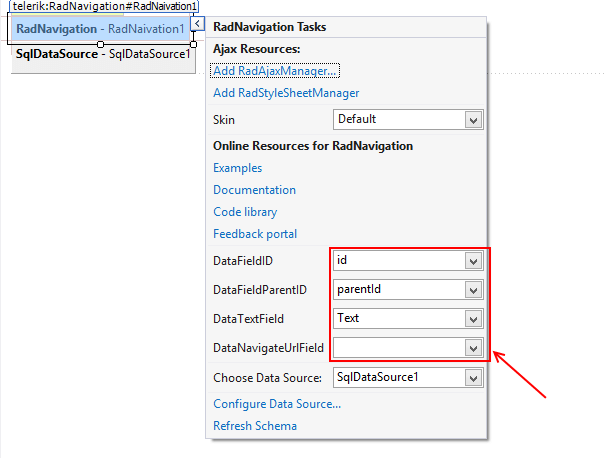Open Feedback portal link

pyautogui.click(x=255, y=234)
